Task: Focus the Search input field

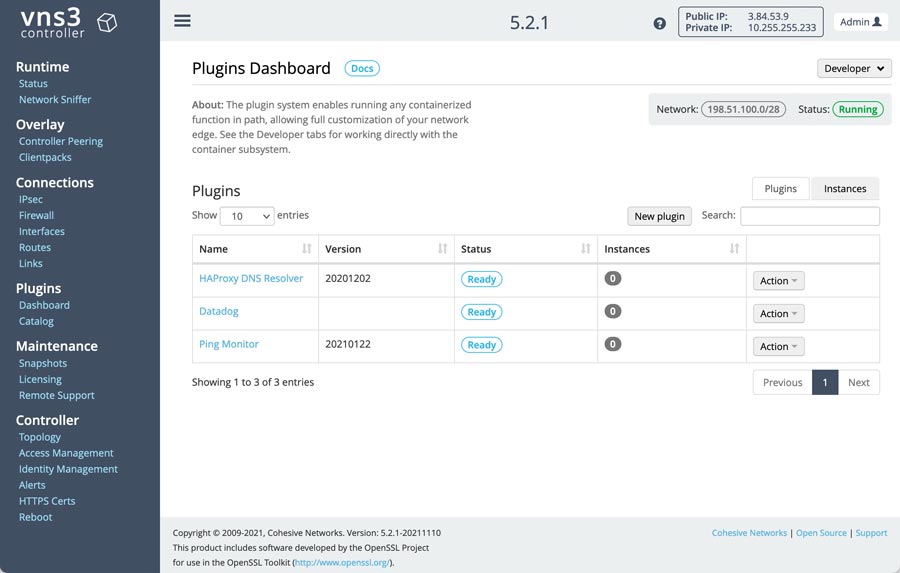Action: pyautogui.click(x=809, y=216)
